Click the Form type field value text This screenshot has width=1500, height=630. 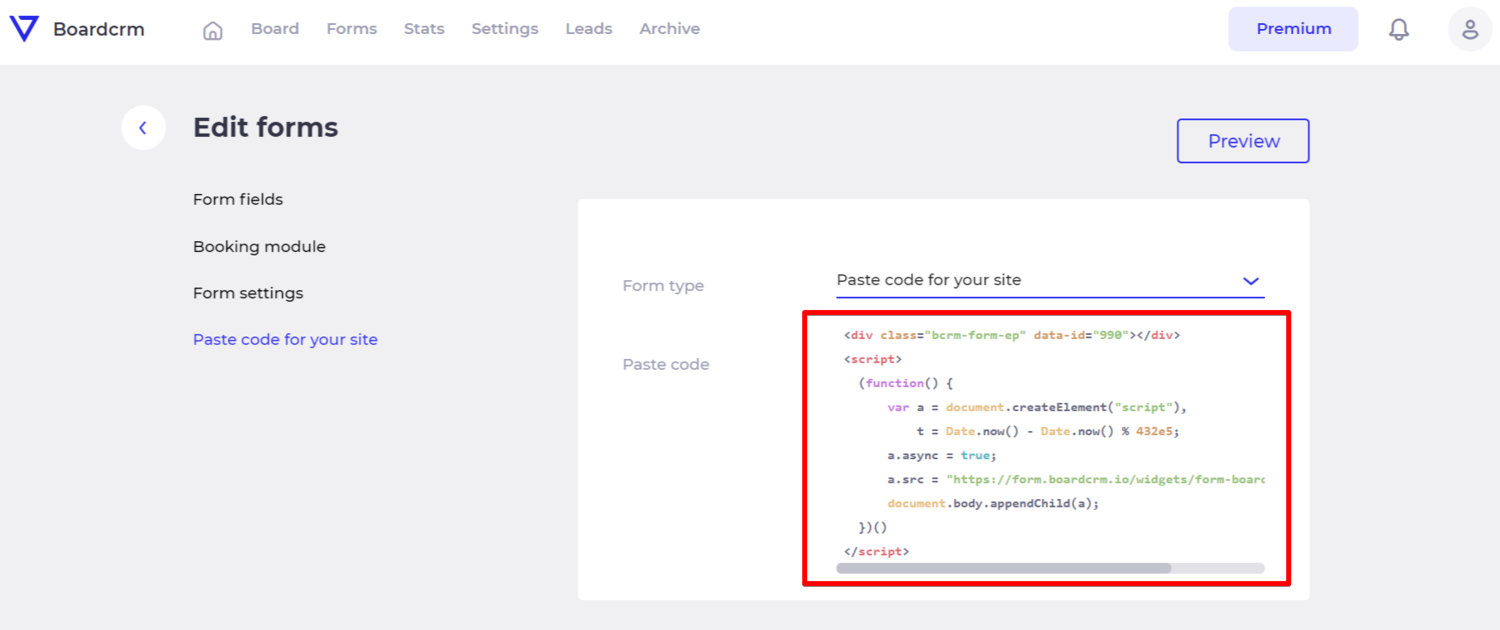(x=929, y=280)
